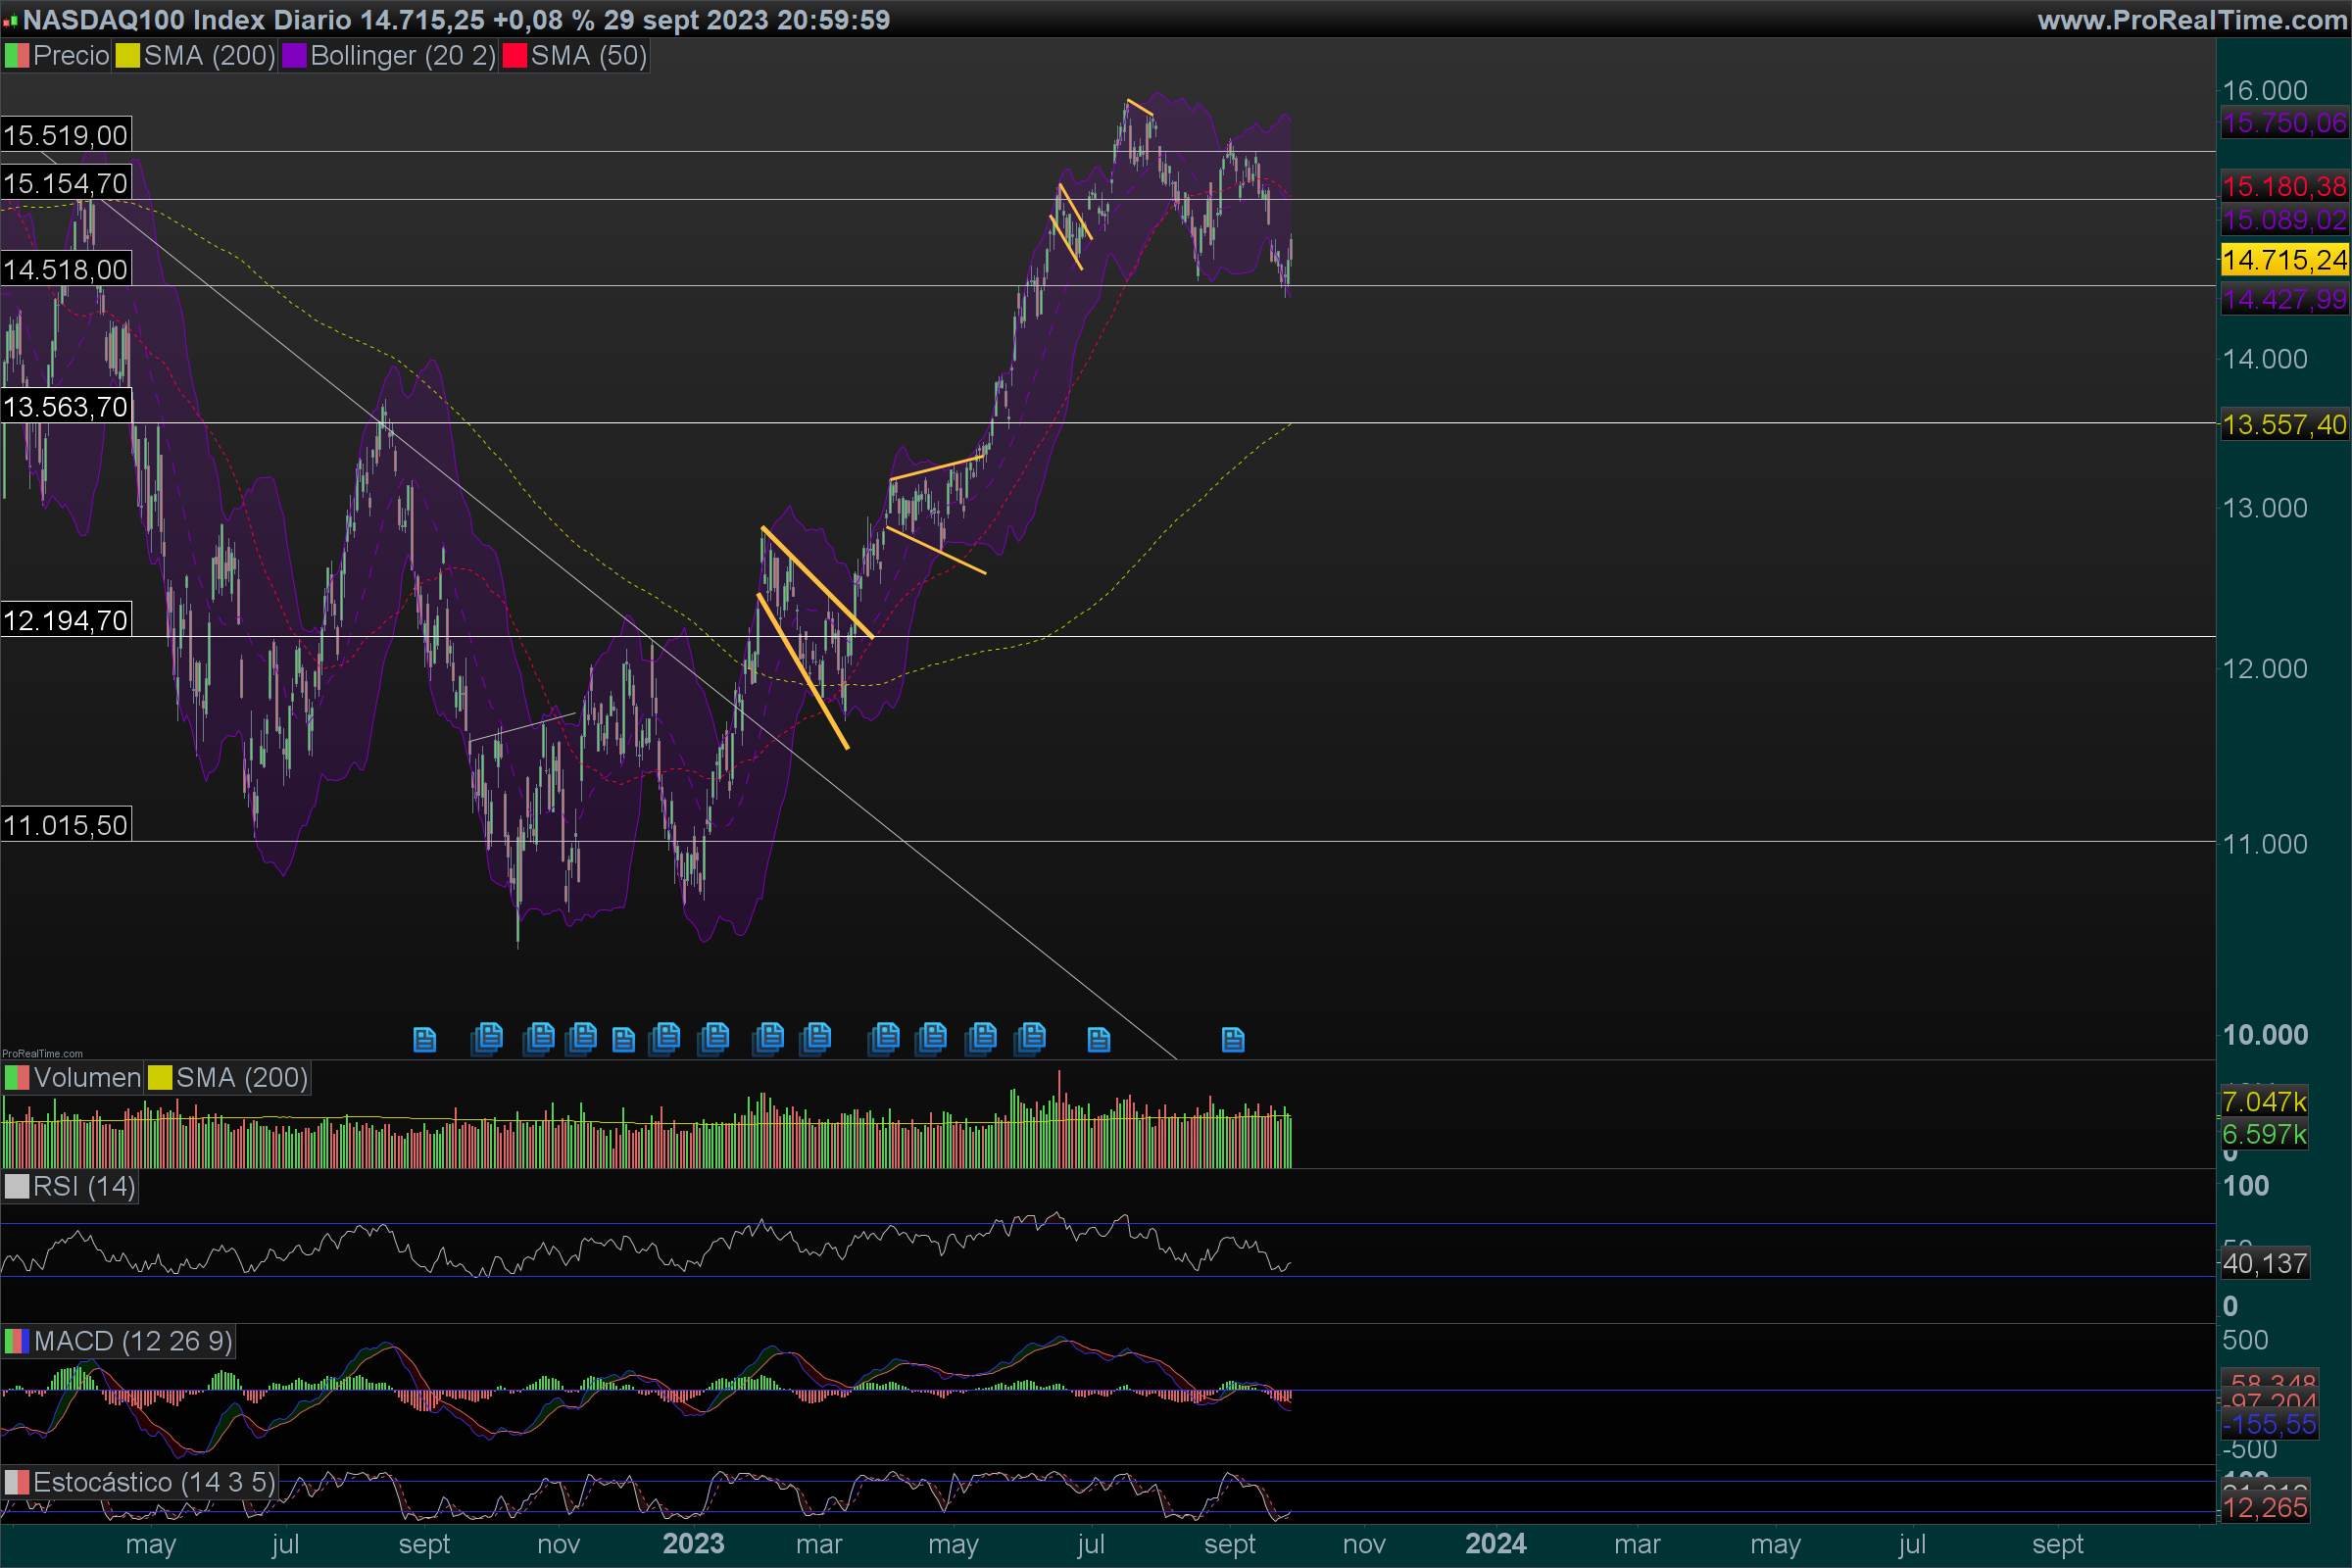Toggle the Volumen indicator legend label

(x=87, y=1078)
